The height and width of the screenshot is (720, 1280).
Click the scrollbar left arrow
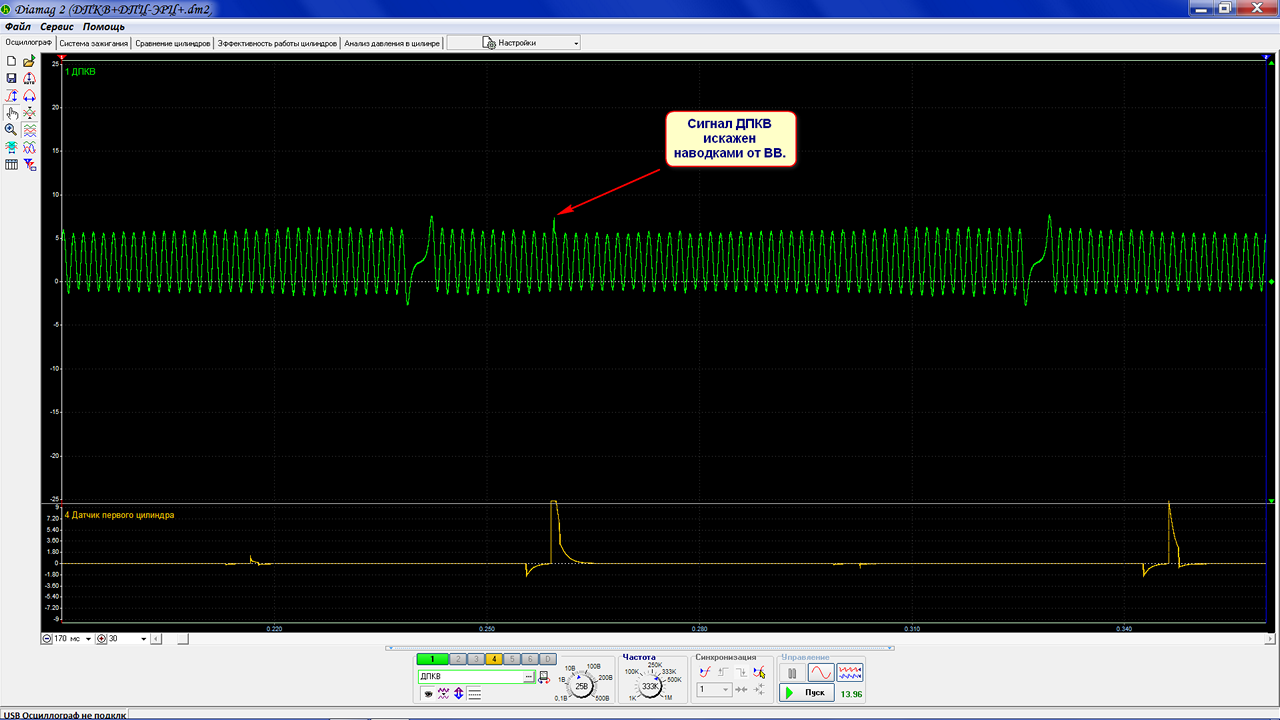click(156, 638)
